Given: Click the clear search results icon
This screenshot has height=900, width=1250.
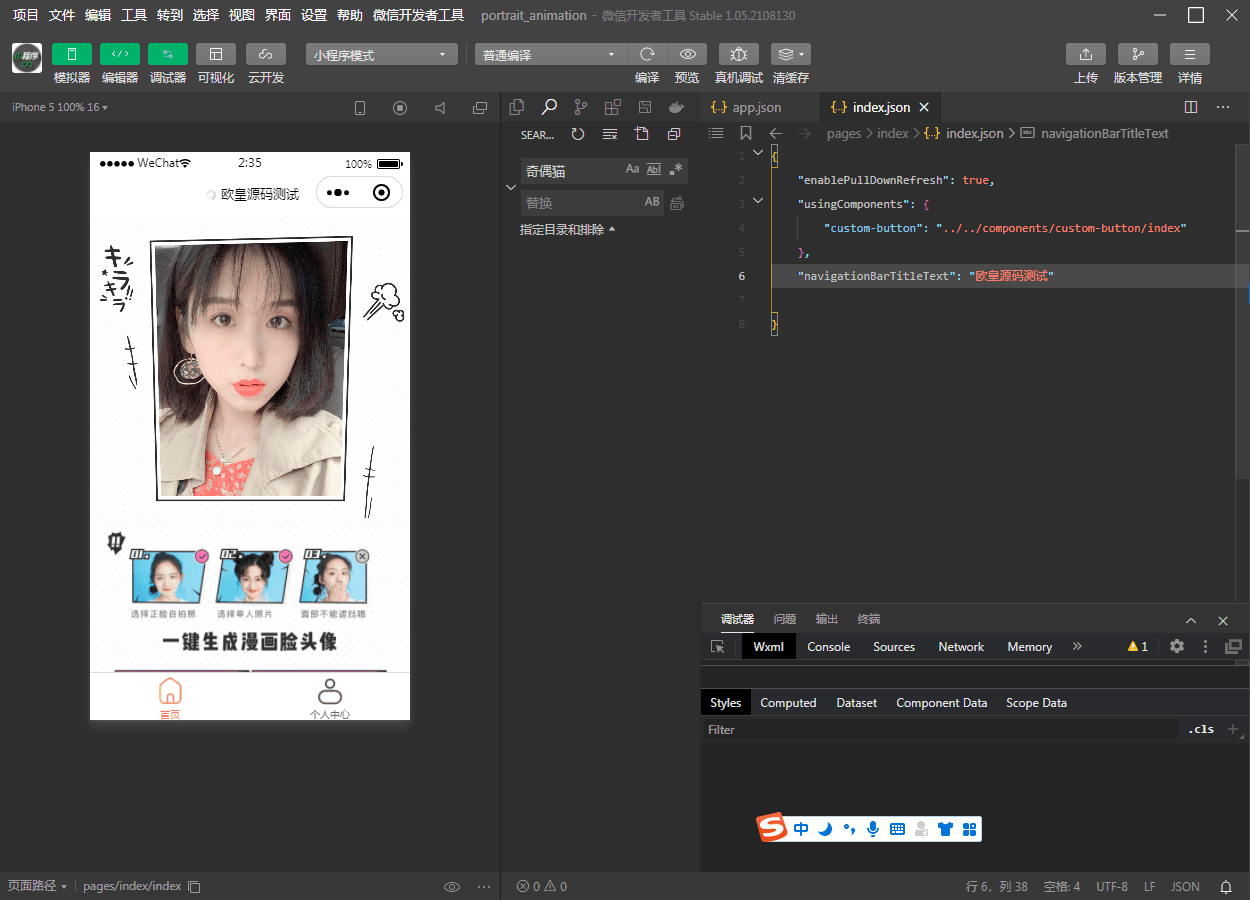Looking at the screenshot, I should [610, 134].
